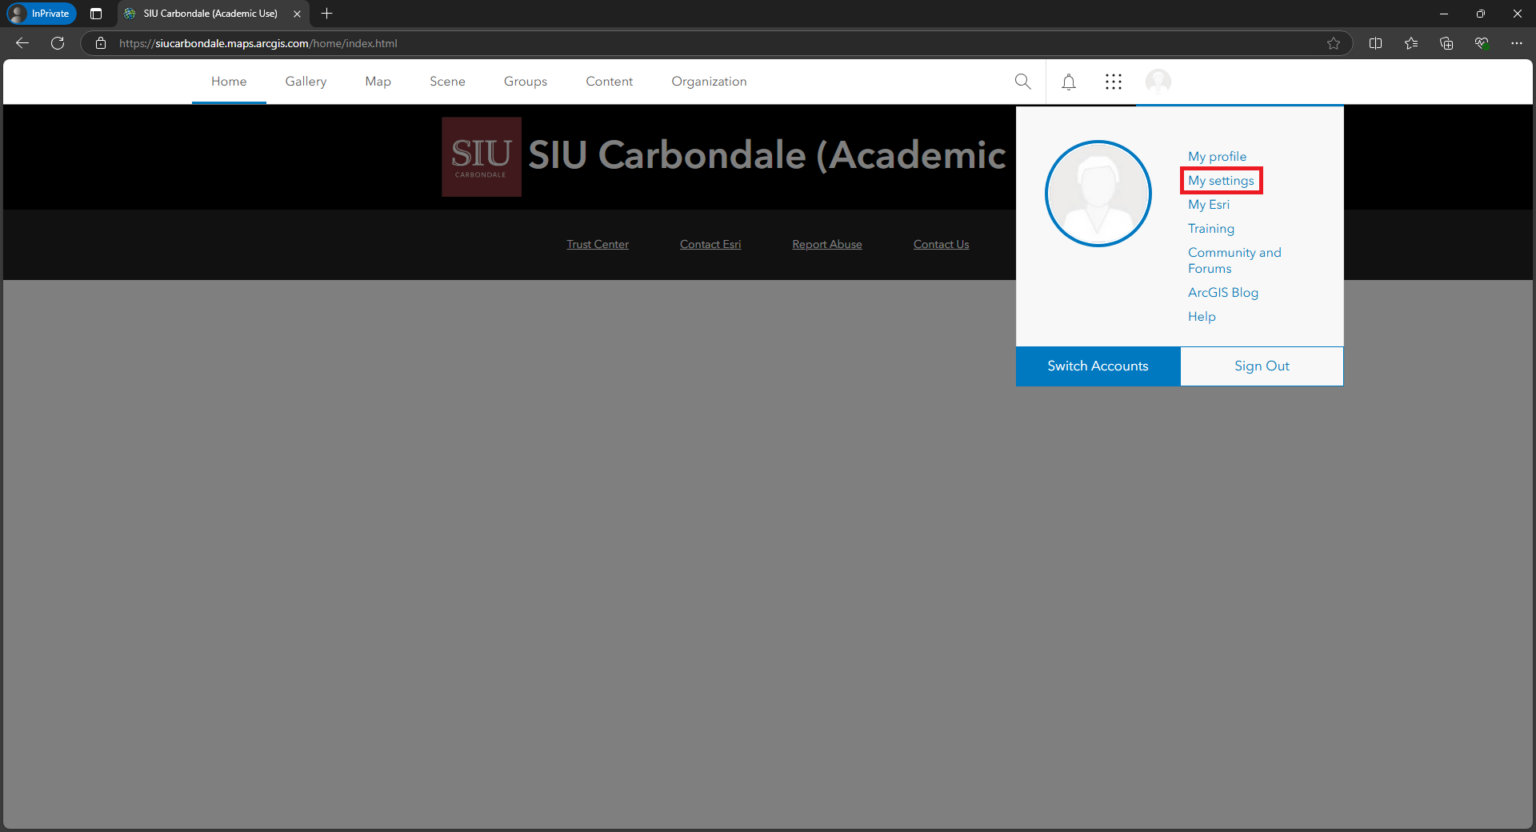Viewport: 1536px width, 832px height.
Task: Open the notifications bell
Action: tap(1068, 82)
